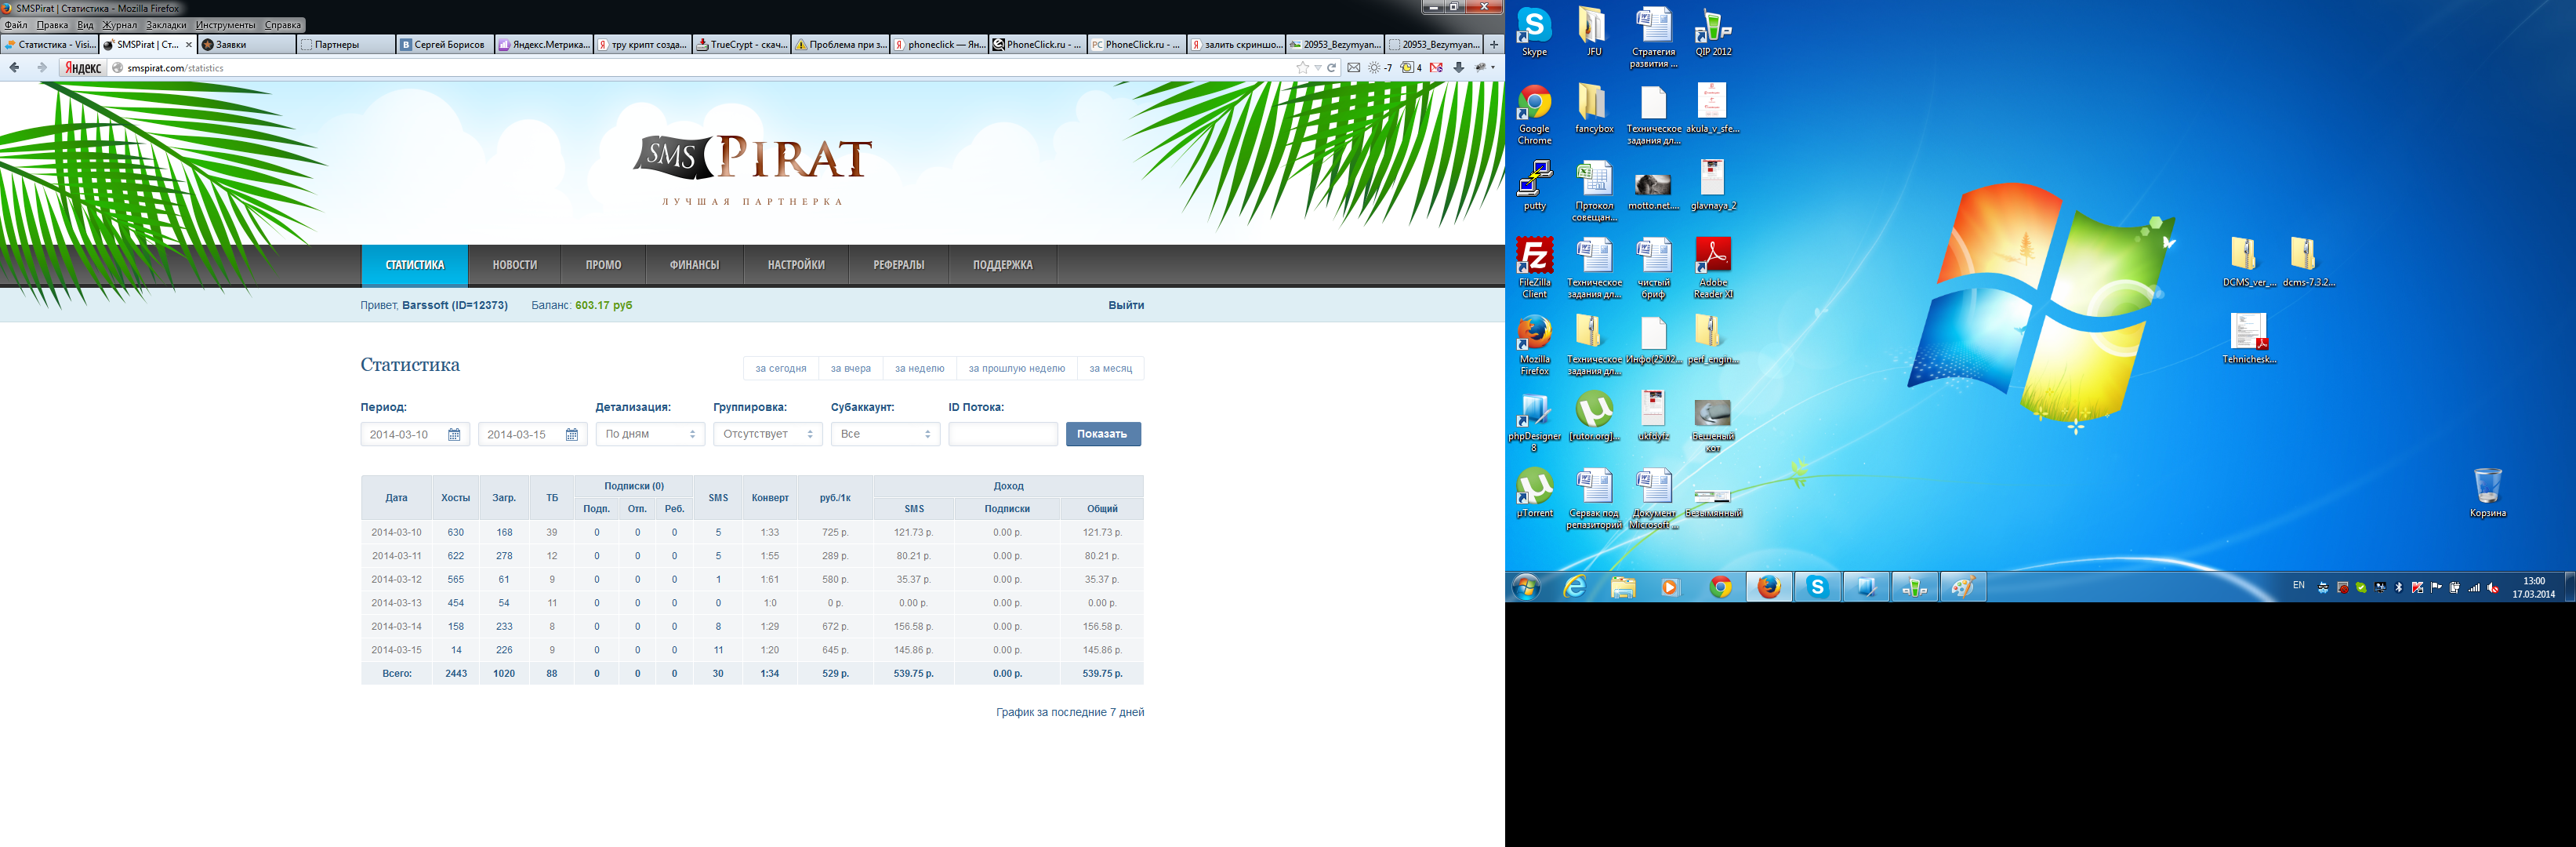Select the Mozilla Firefox desktop shortcut
Viewport: 2576px width, 847px height.
pyautogui.click(x=1534, y=346)
